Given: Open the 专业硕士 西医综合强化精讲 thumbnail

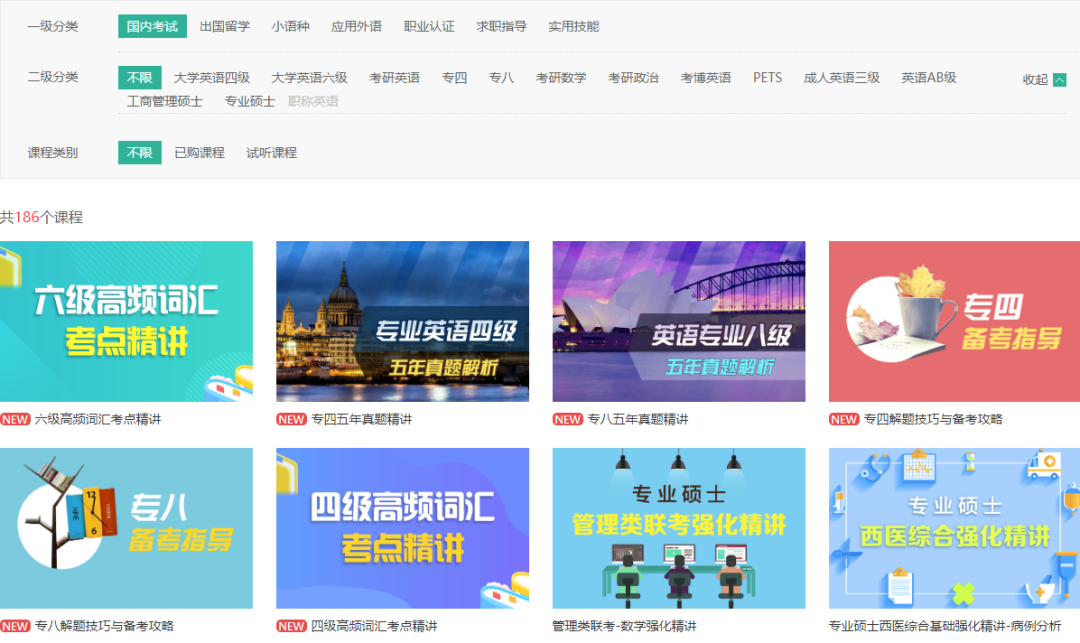Looking at the screenshot, I should pos(954,528).
